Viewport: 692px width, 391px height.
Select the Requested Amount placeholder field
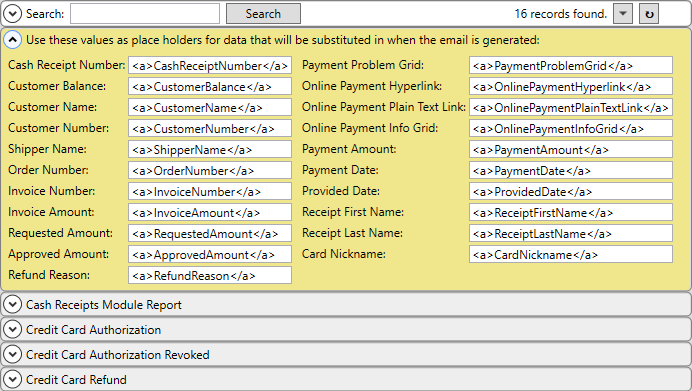click(210, 233)
